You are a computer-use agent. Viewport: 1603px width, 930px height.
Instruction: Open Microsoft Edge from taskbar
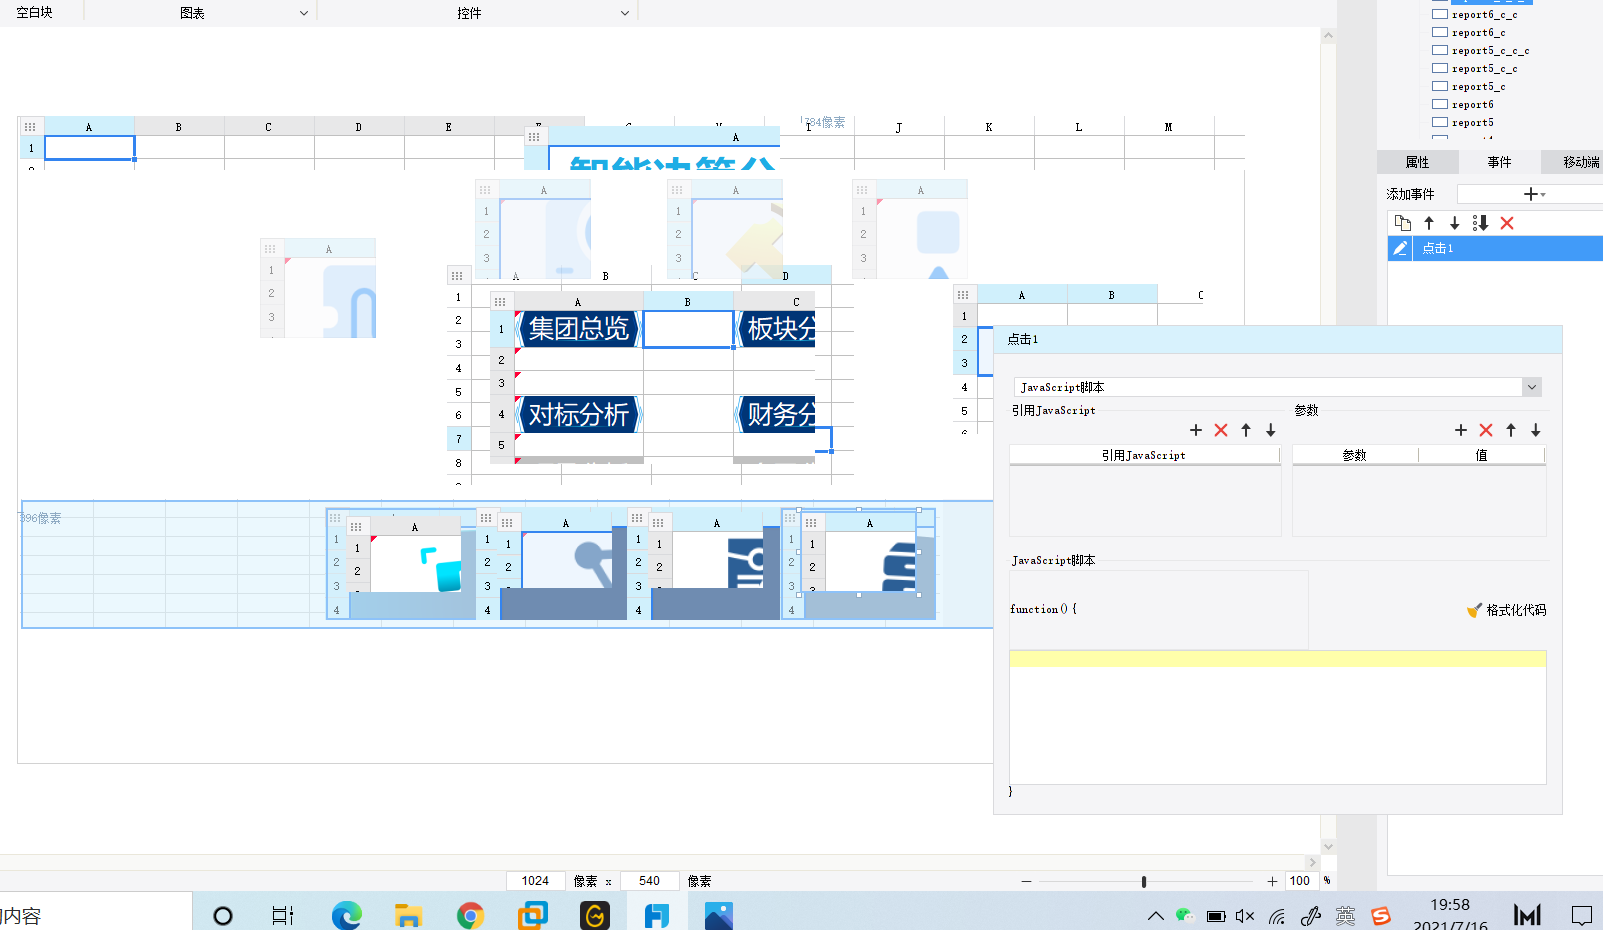pos(347,915)
